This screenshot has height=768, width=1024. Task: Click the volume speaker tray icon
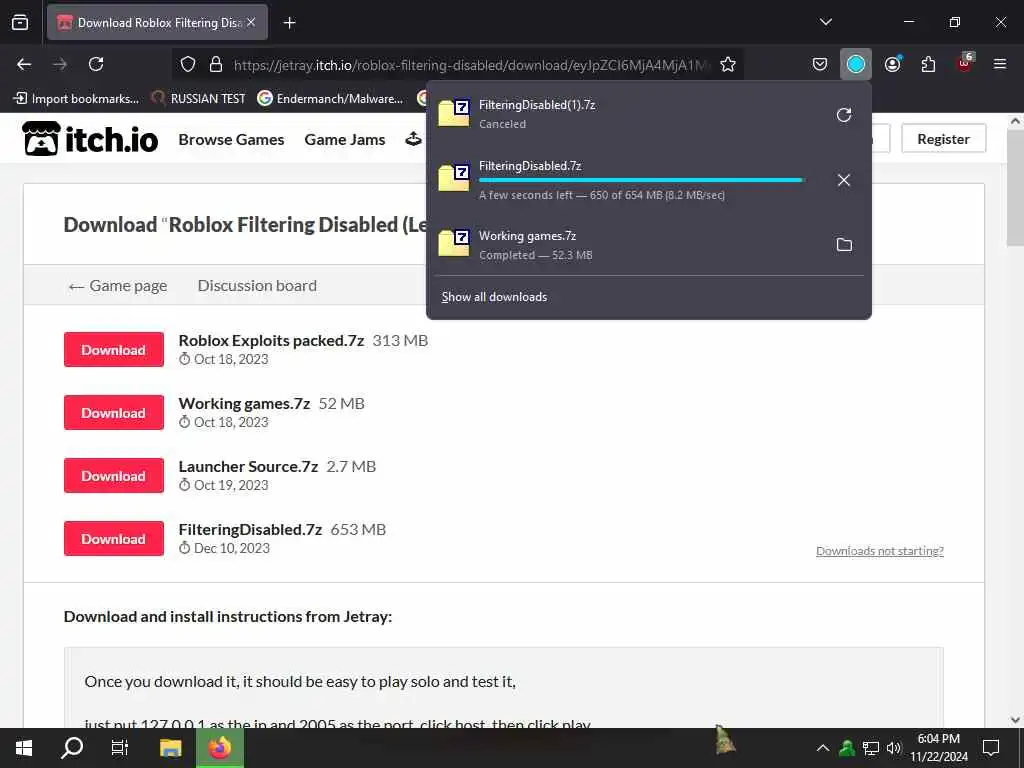click(x=893, y=748)
